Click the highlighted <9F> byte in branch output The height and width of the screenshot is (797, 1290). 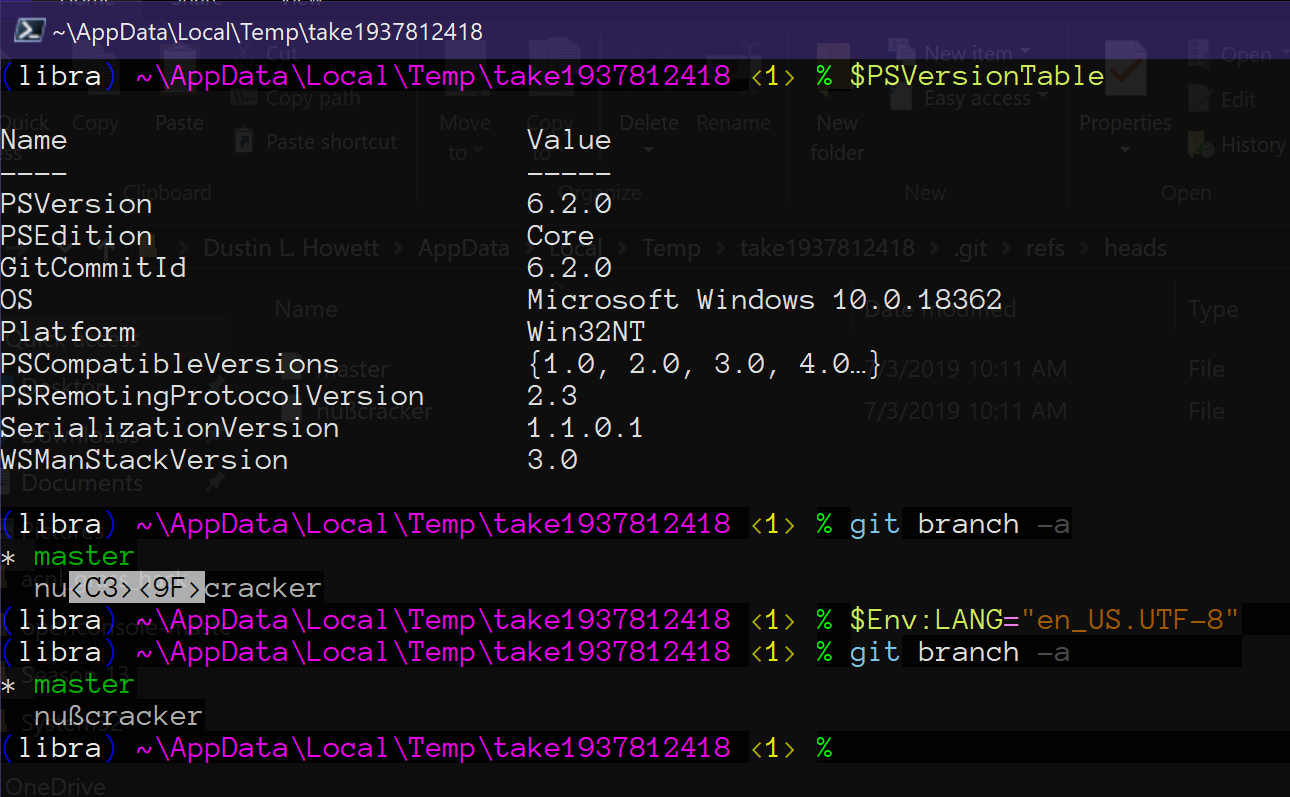pos(170,588)
